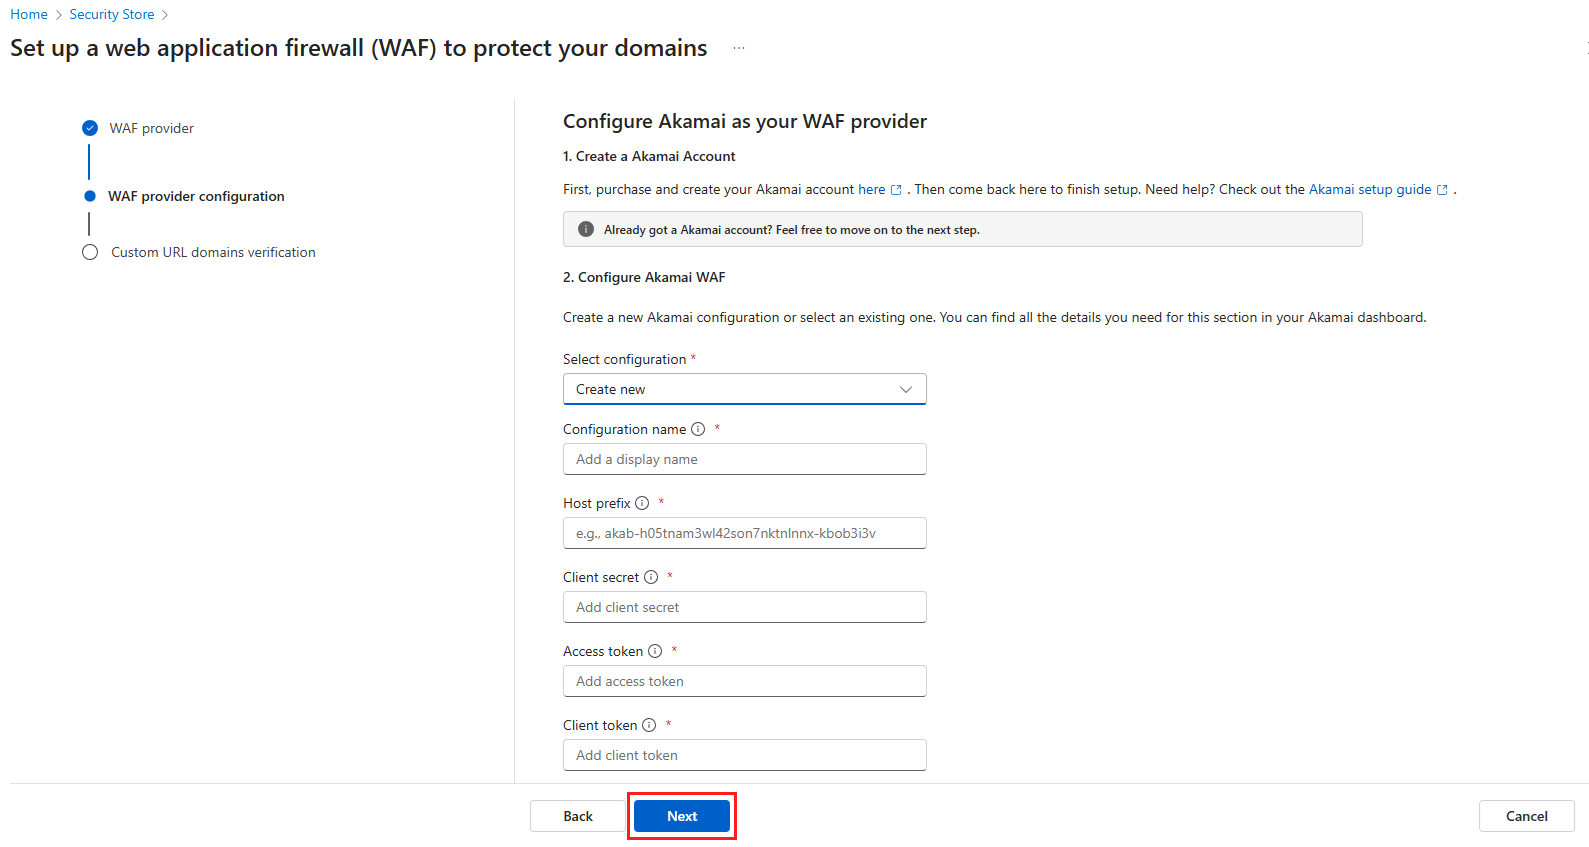Open the Security Store breadcrumb

pyautogui.click(x=112, y=14)
